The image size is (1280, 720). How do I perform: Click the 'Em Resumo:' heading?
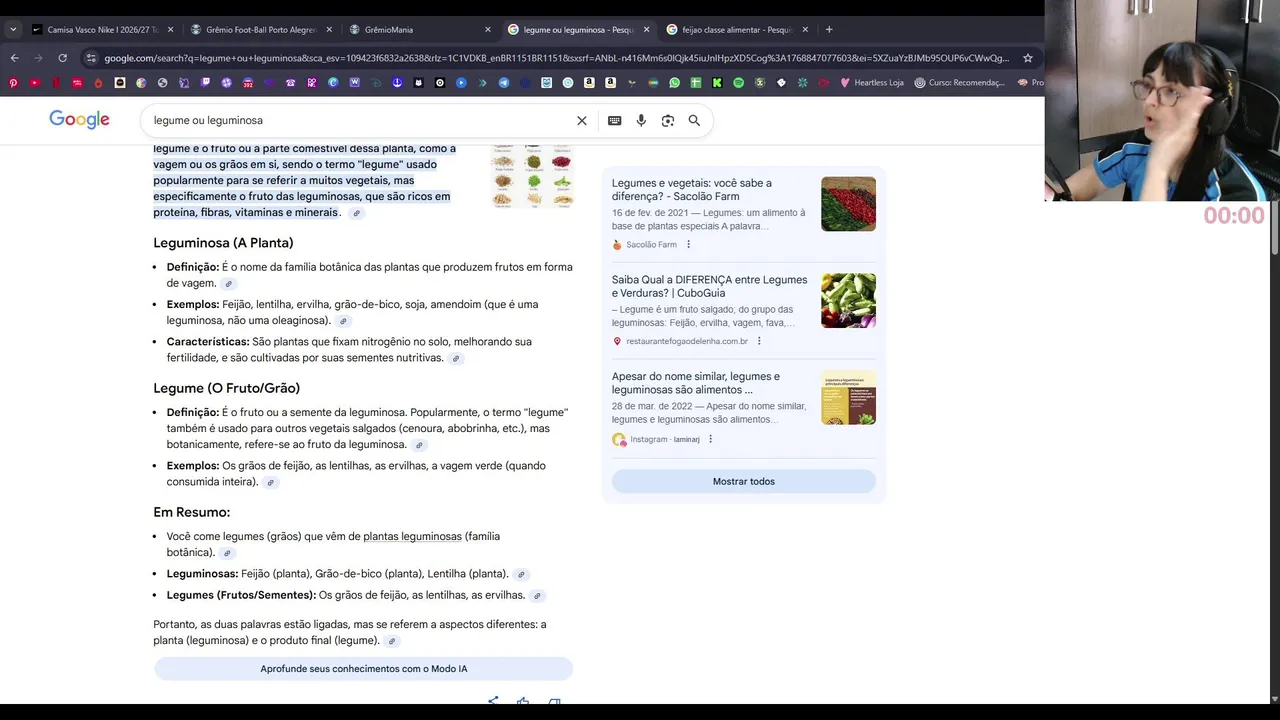pyautogui.click(x=191, y=512)
